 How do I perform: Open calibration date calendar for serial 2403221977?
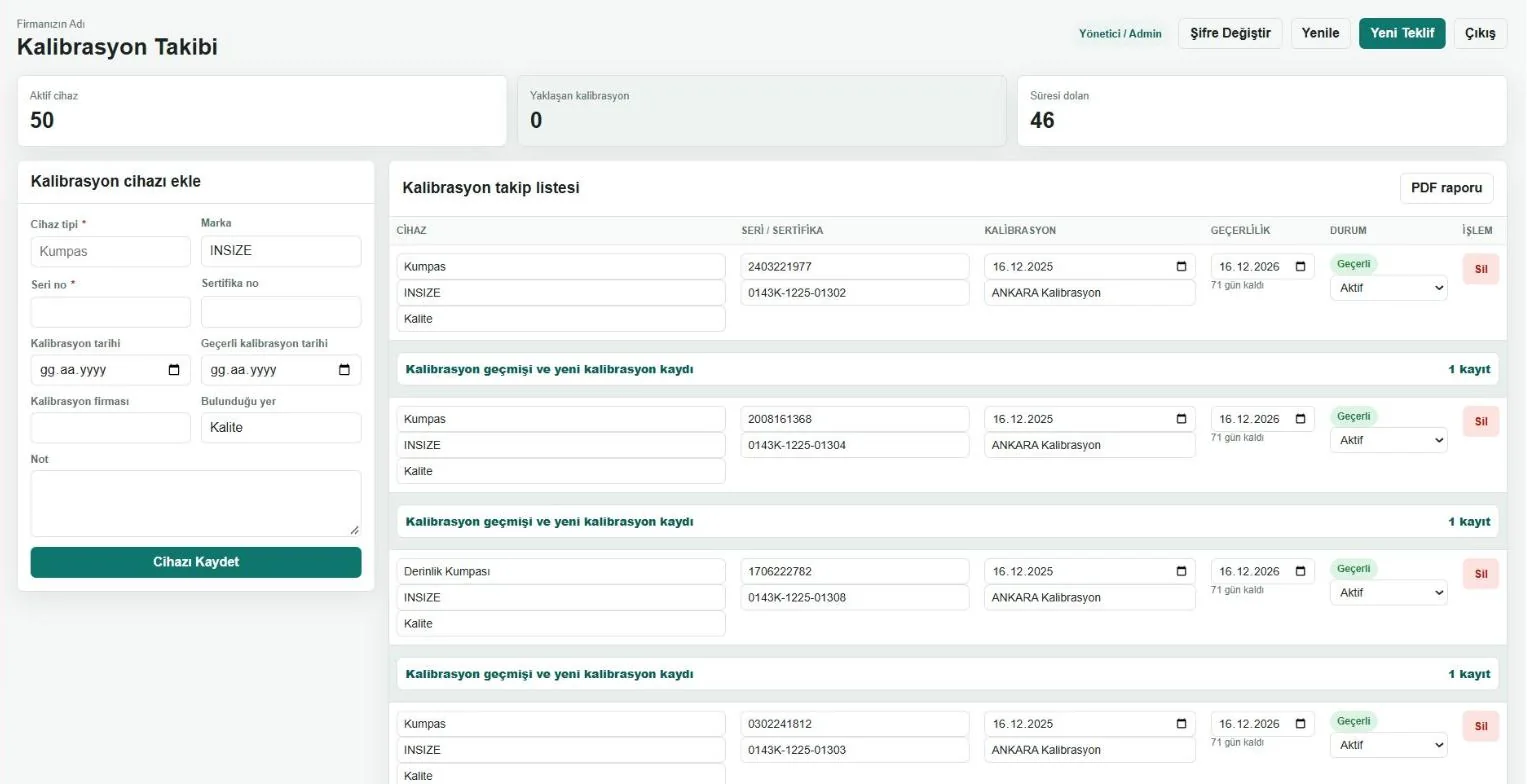pyautogui.click(x=1181, y=267)
